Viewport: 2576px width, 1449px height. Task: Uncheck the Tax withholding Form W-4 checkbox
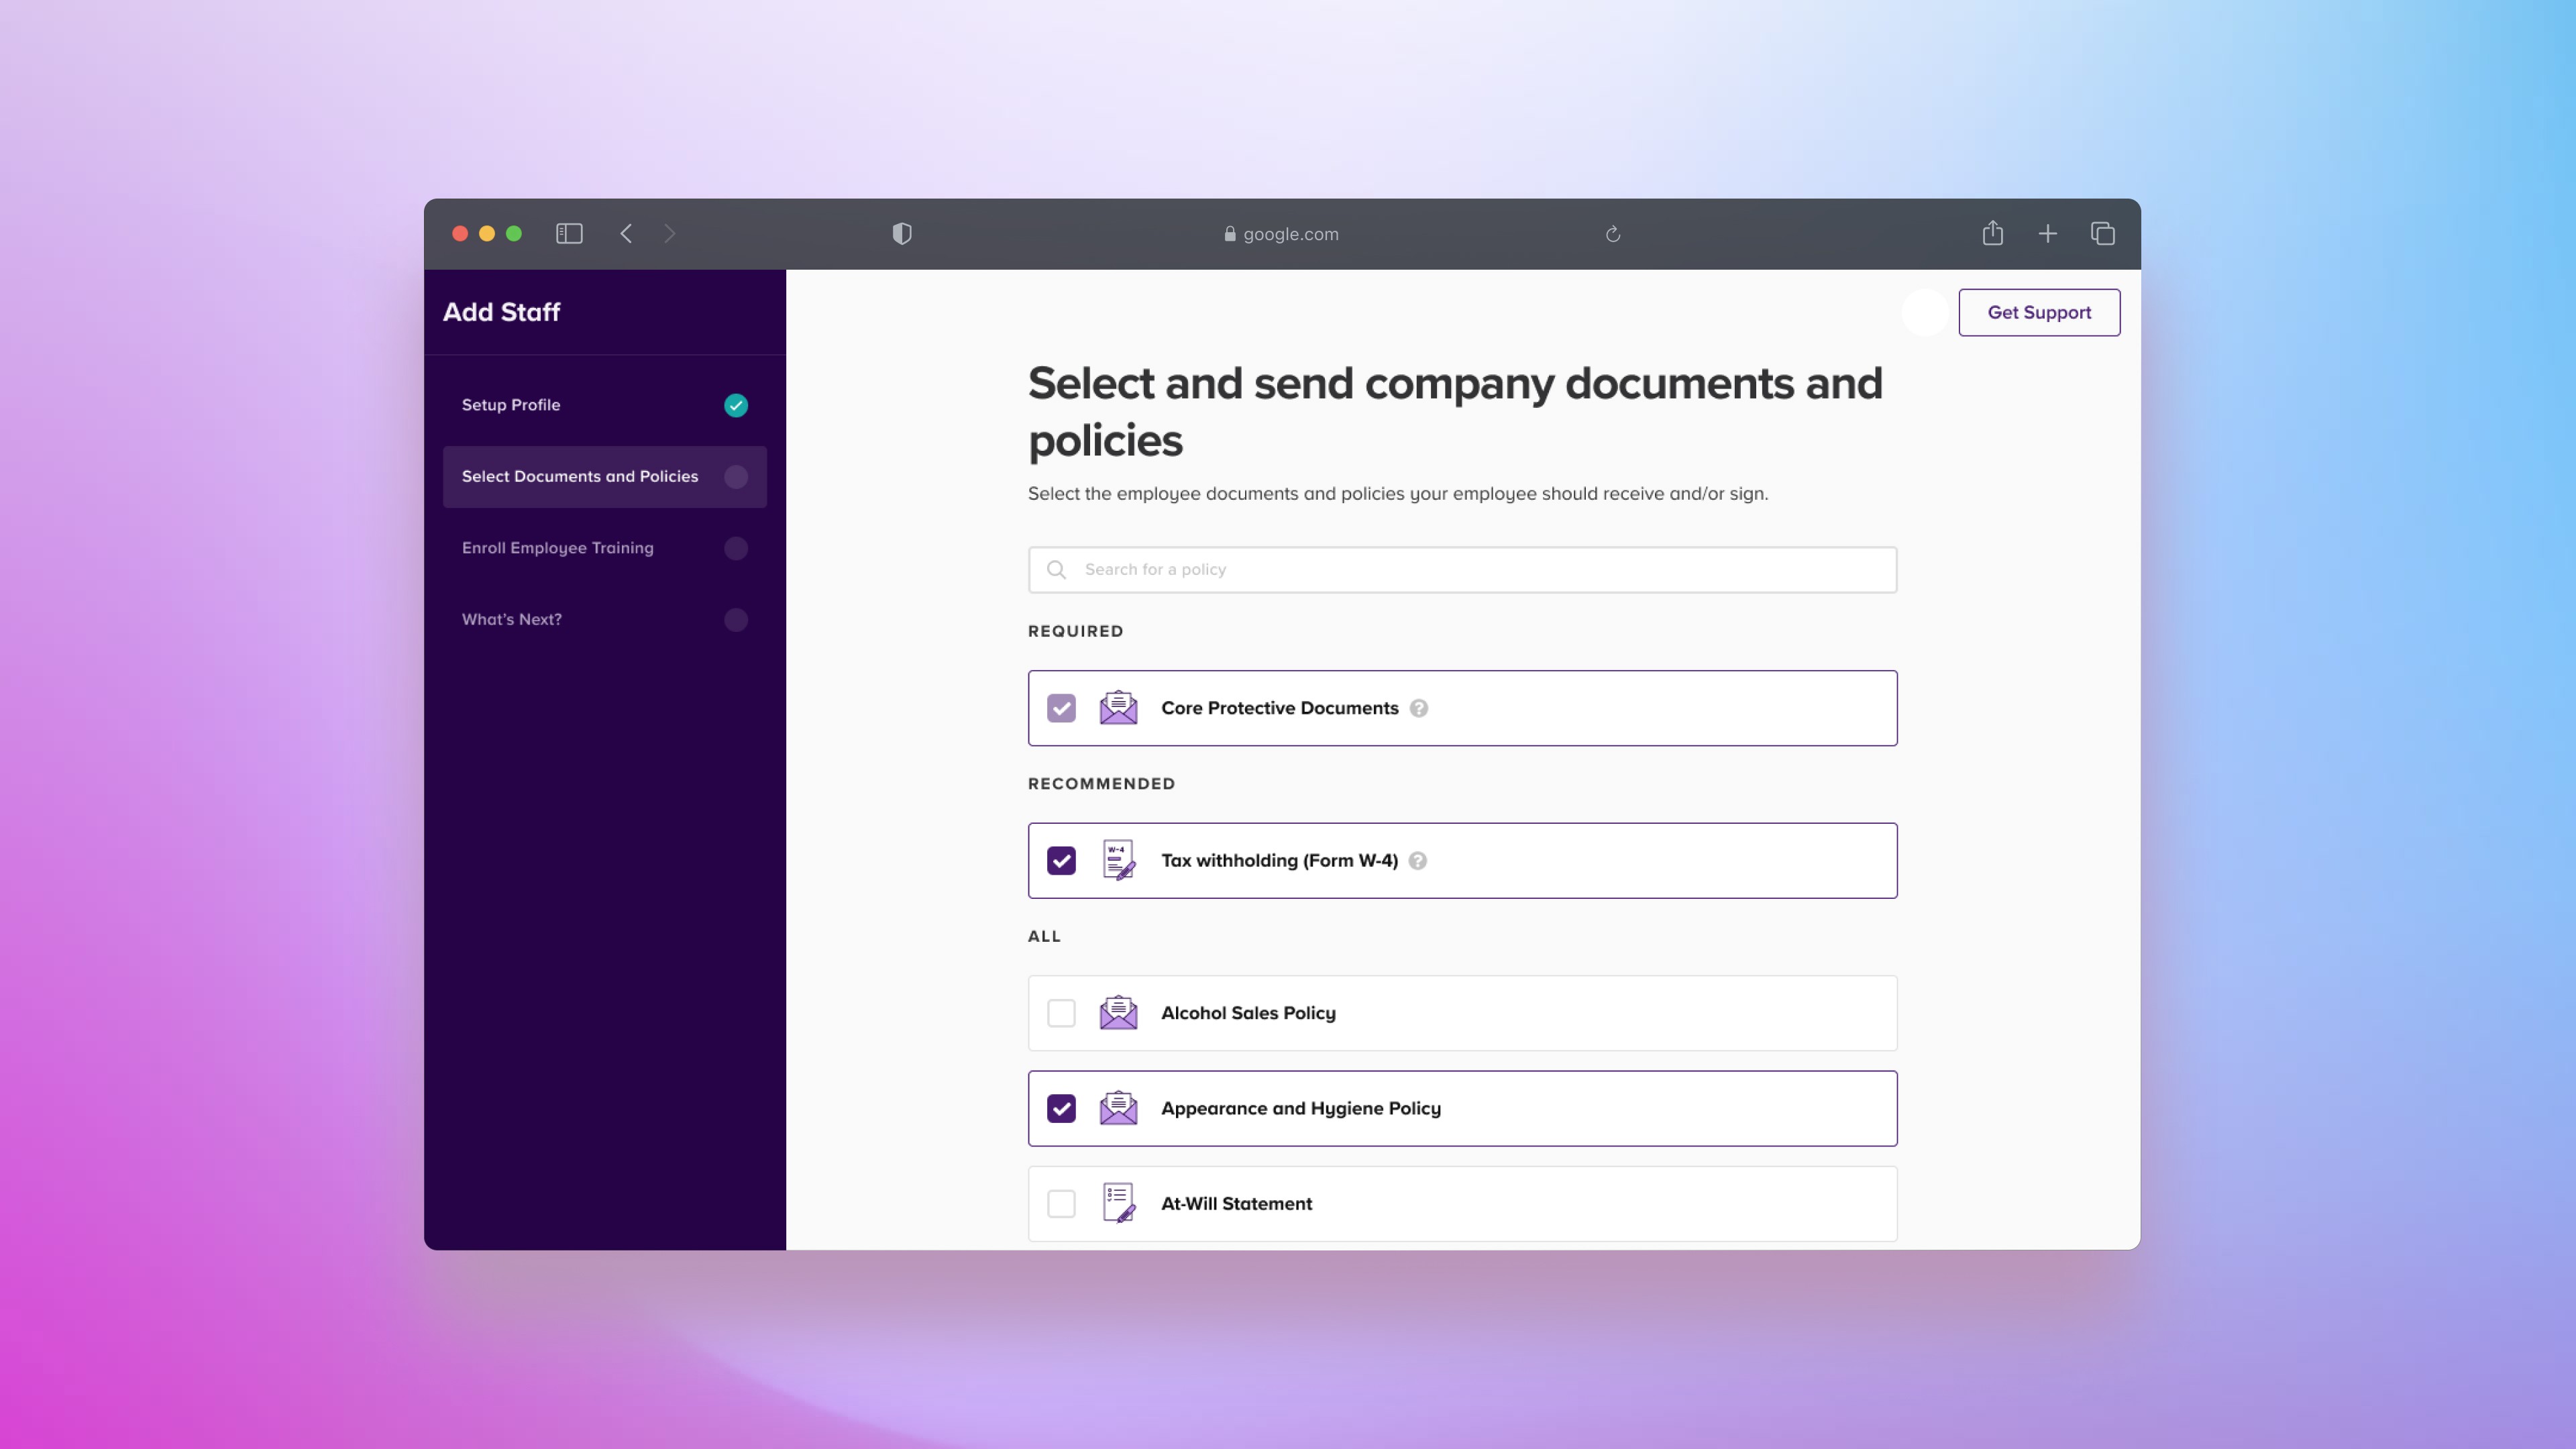[x=1061, y=861]
